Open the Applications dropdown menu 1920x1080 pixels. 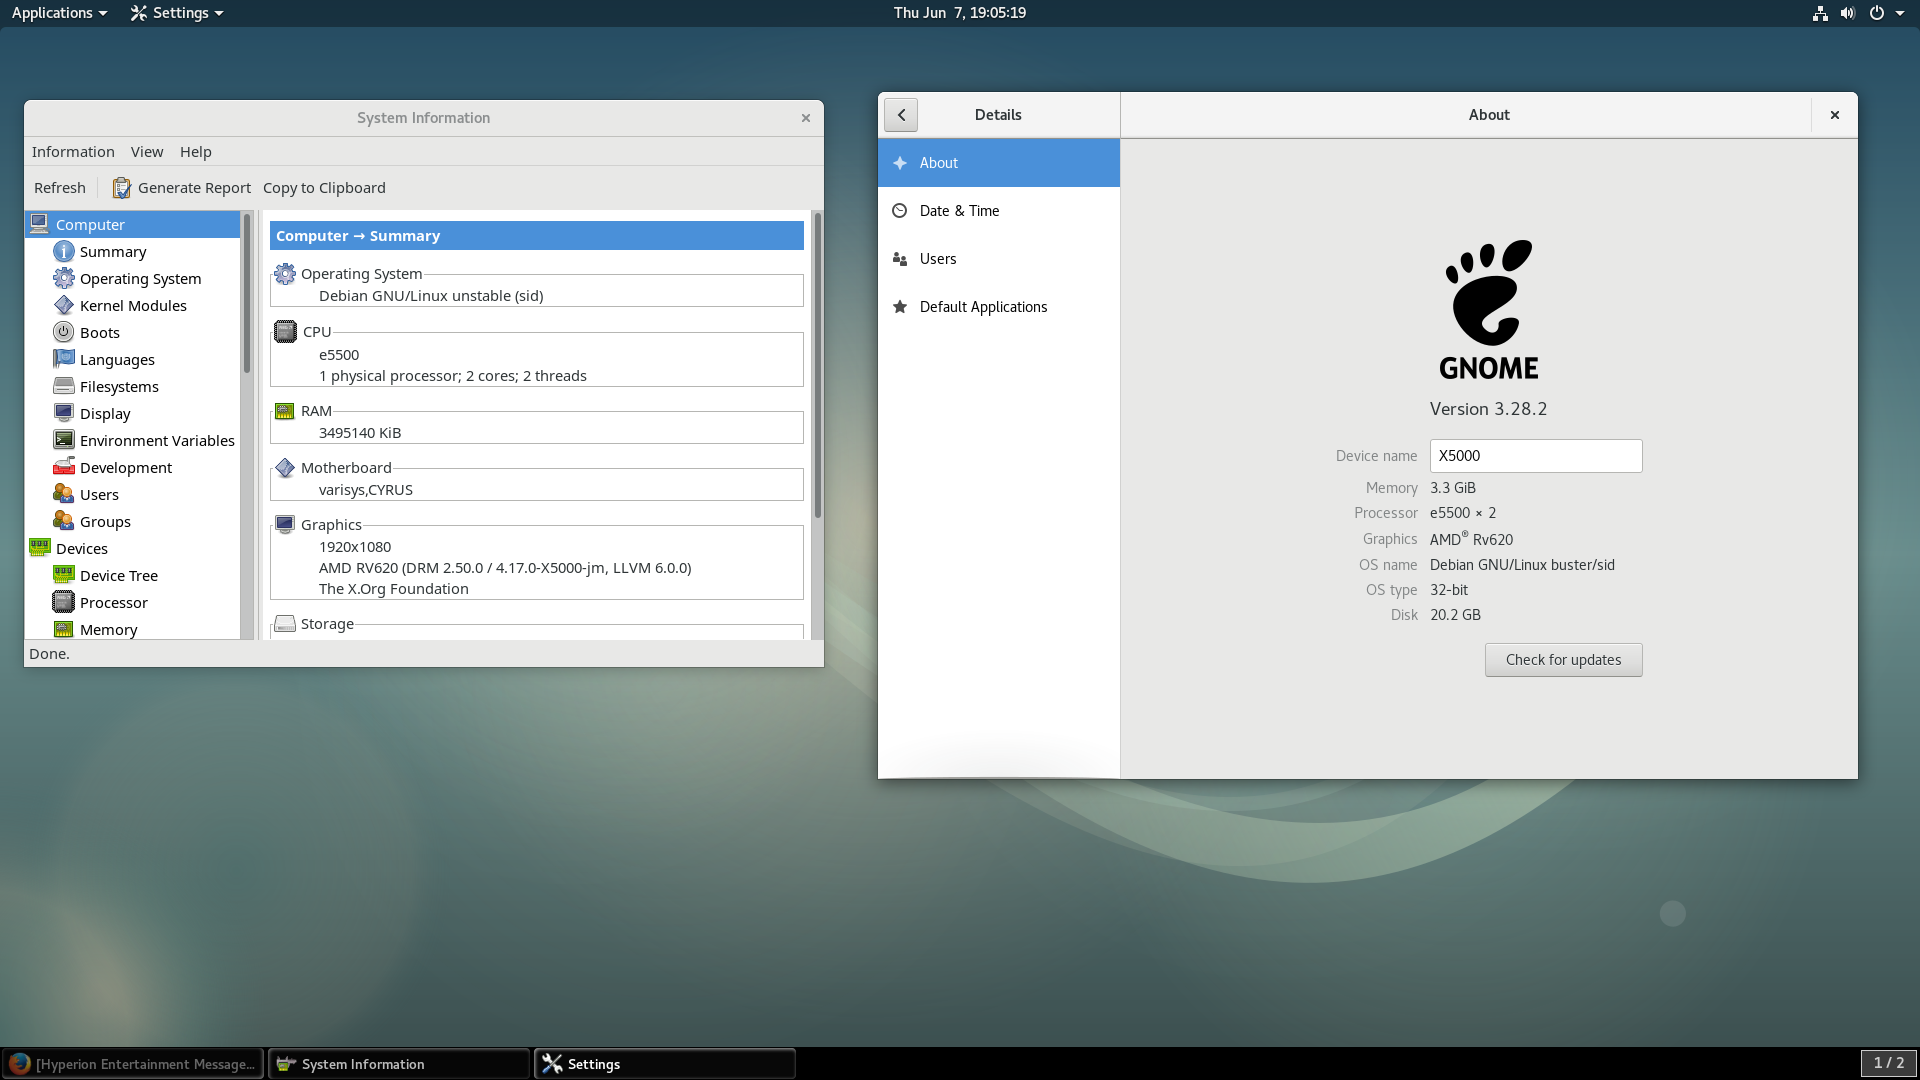point(59,13)
